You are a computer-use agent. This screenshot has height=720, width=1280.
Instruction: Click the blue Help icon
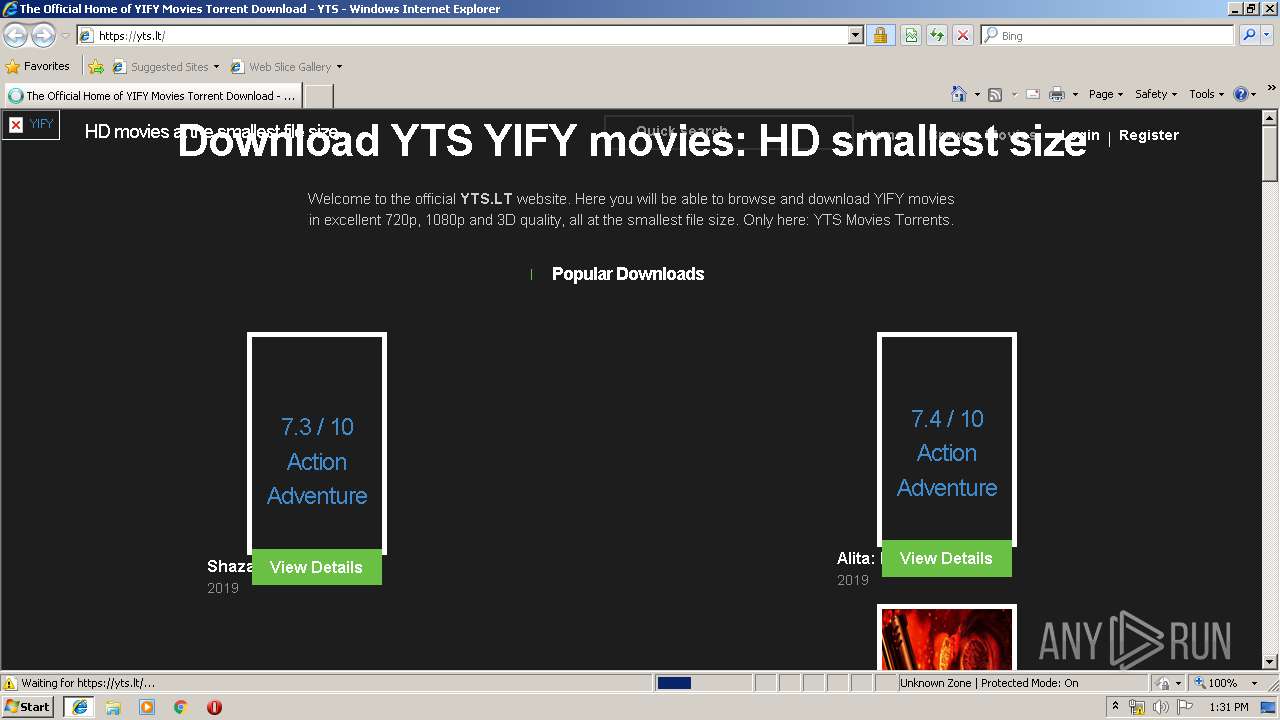pos(1241,94)
